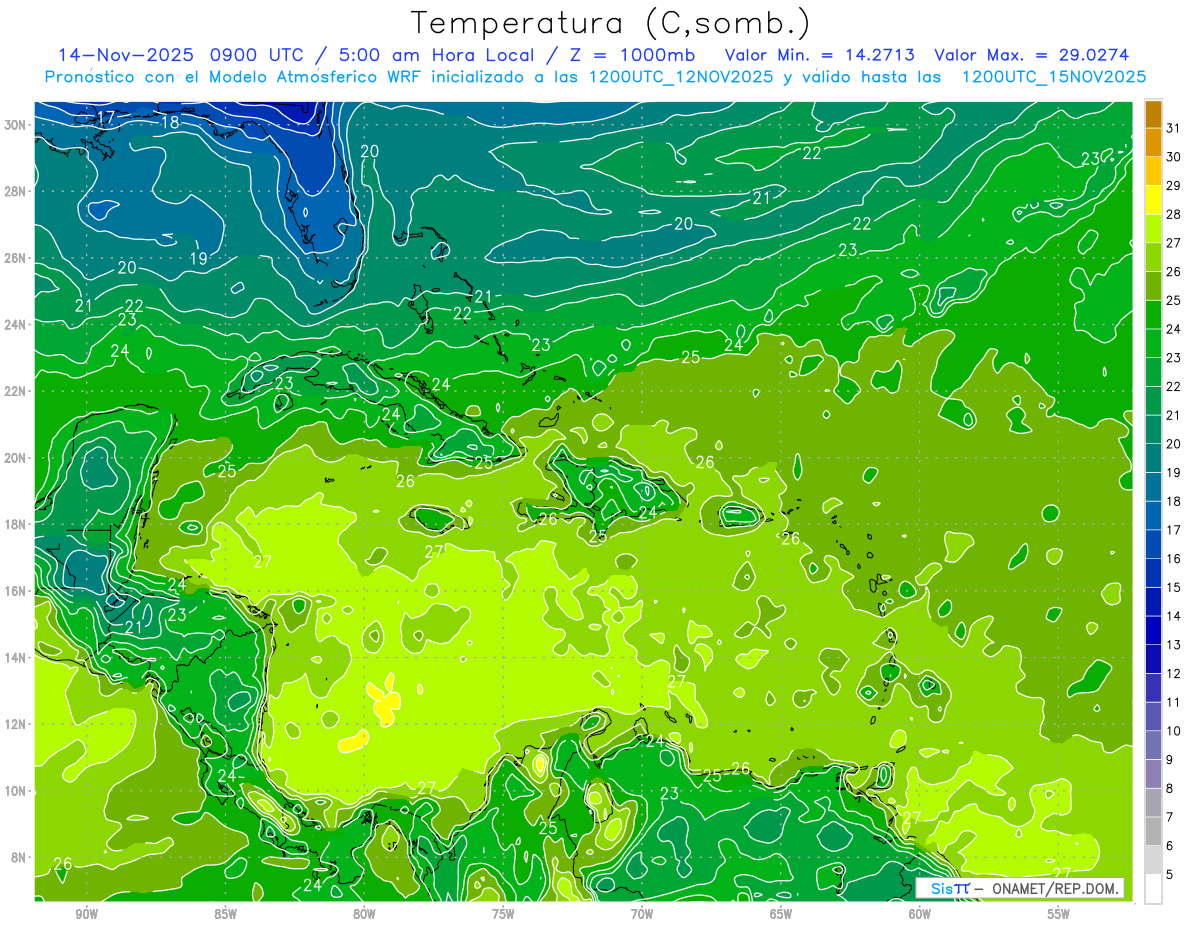Click the orange colorbar segment between 30 and 31
Screen dimensions: 1200x927
pyautogui.click(x=1153, y=142)
